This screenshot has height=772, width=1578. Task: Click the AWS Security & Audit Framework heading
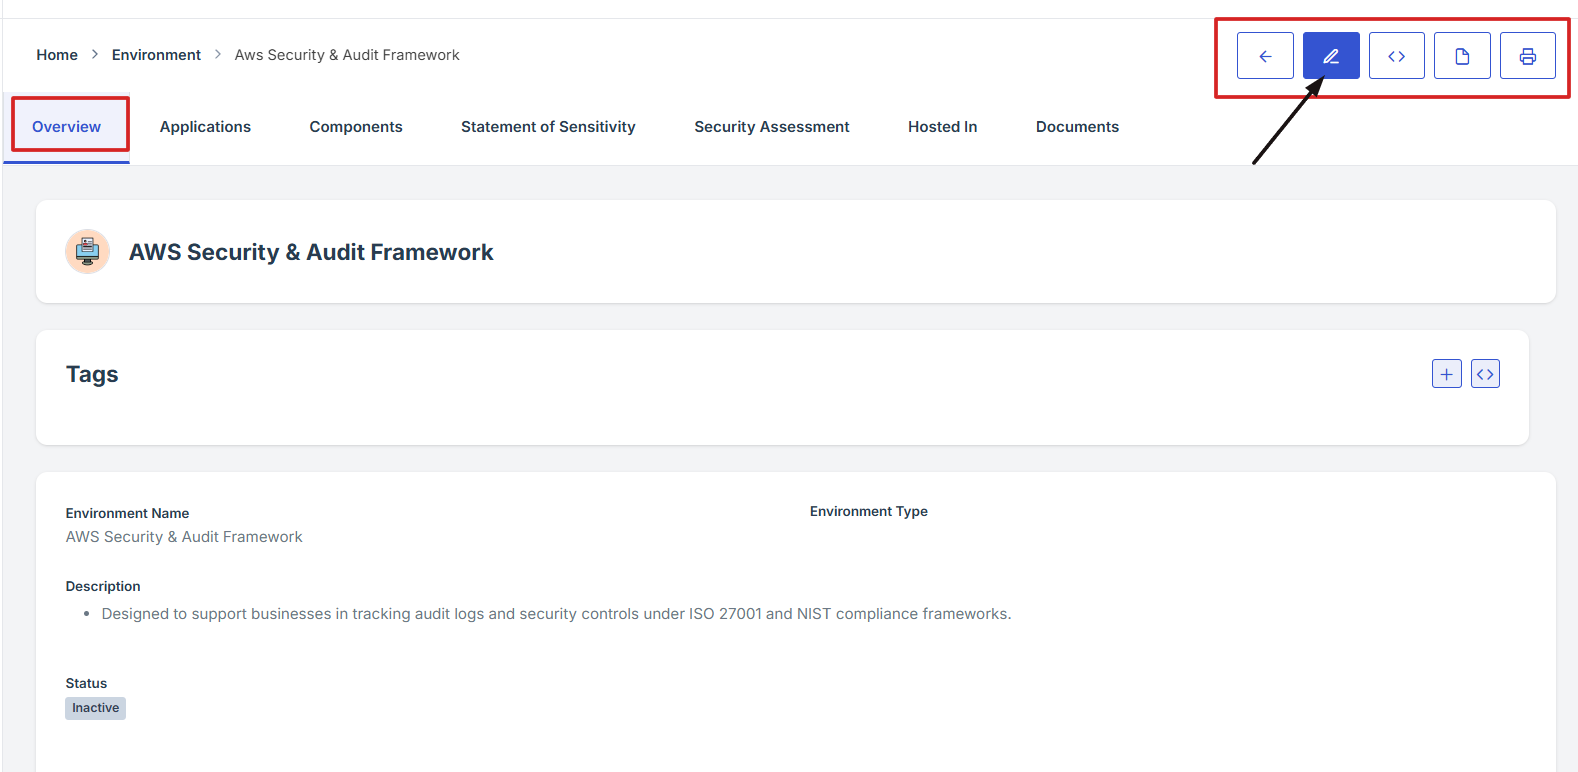point(311,252)
